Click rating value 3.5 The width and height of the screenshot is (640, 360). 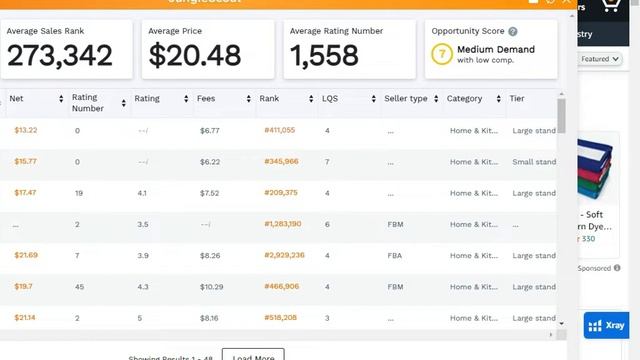click(x=143, y=224)
